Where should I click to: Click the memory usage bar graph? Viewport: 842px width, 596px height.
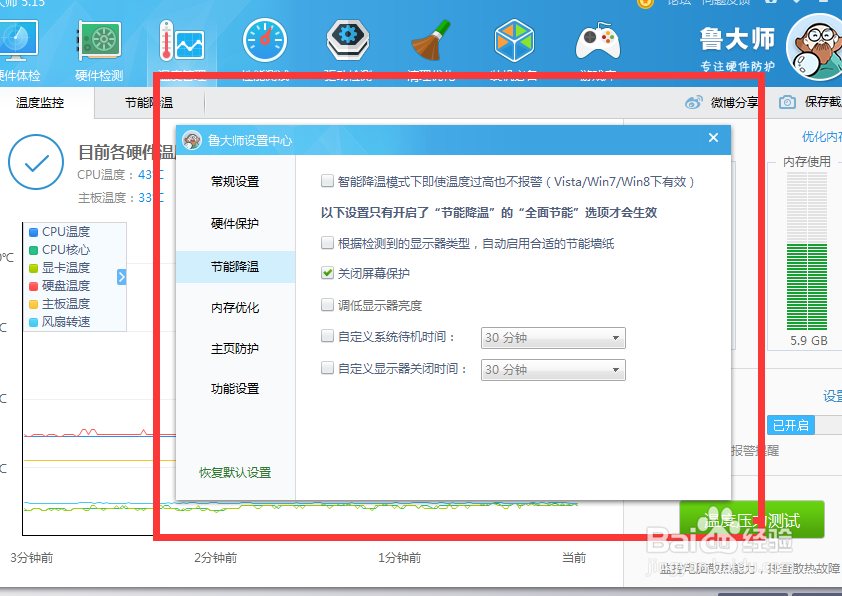coord(807,251)
